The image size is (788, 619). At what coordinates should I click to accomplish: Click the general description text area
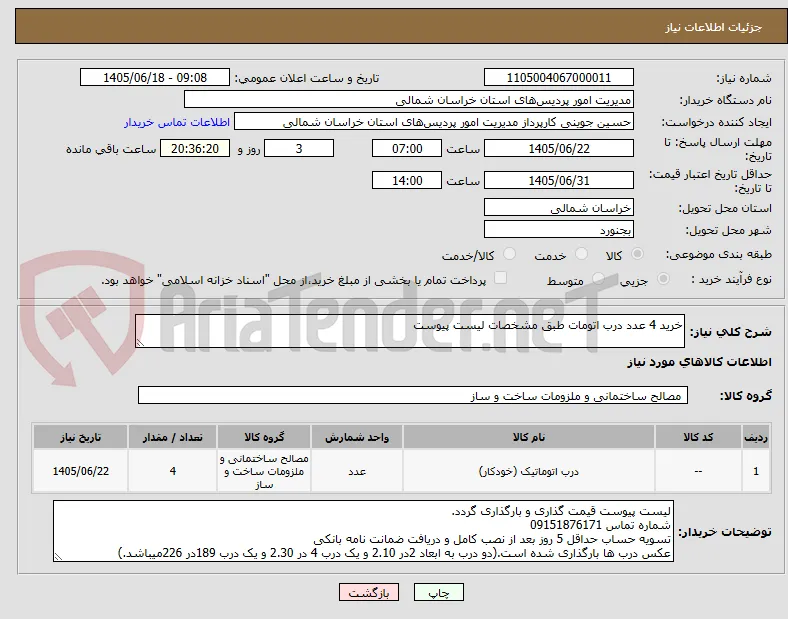point(410,331)
